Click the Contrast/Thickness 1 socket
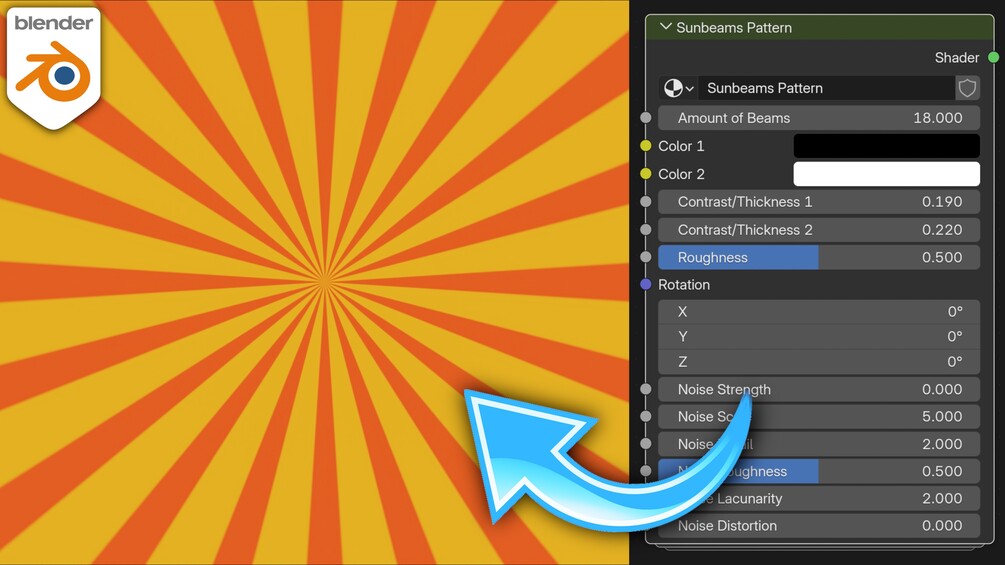The image size is (1005, 565). pos(646,202)
